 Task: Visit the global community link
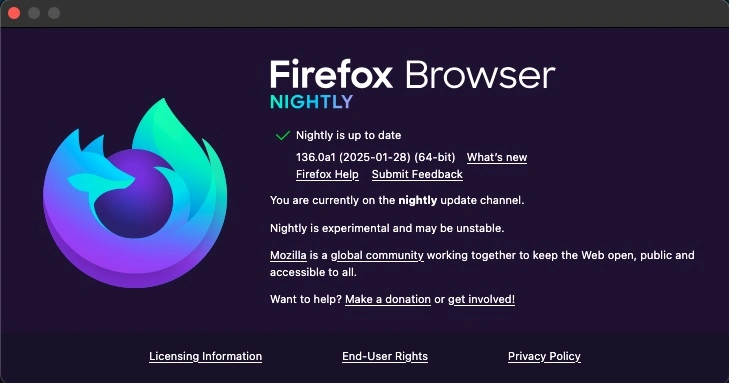(377, 255)
